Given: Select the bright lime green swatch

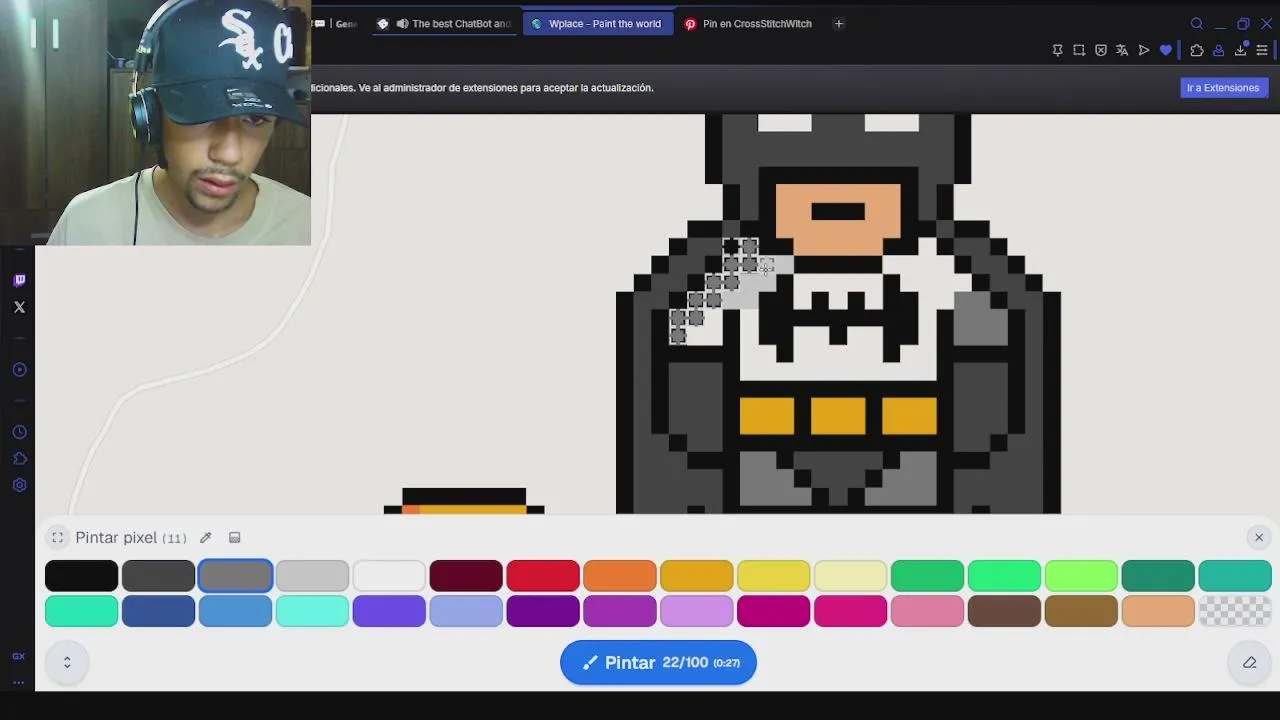Looking at the screenshot, I should click(1081, 576).
